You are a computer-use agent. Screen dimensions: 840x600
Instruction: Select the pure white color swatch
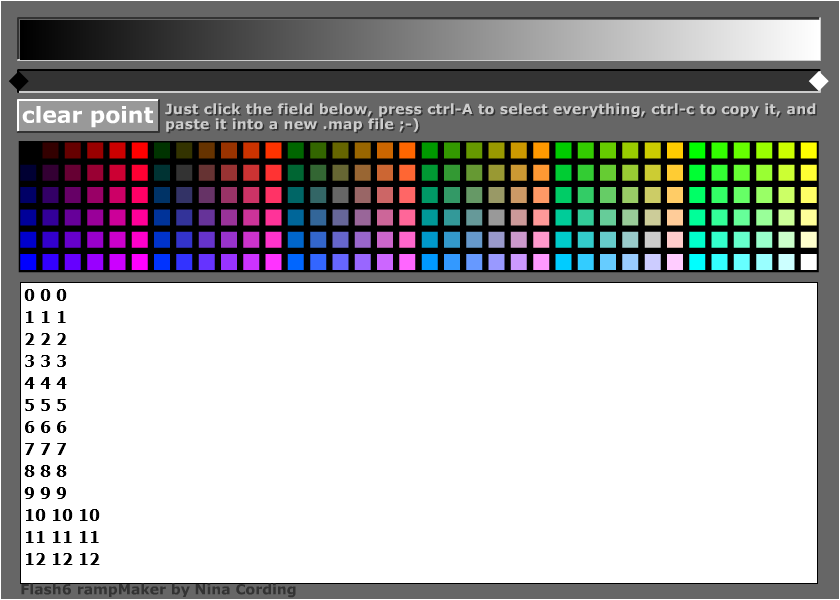pos(808,262)
